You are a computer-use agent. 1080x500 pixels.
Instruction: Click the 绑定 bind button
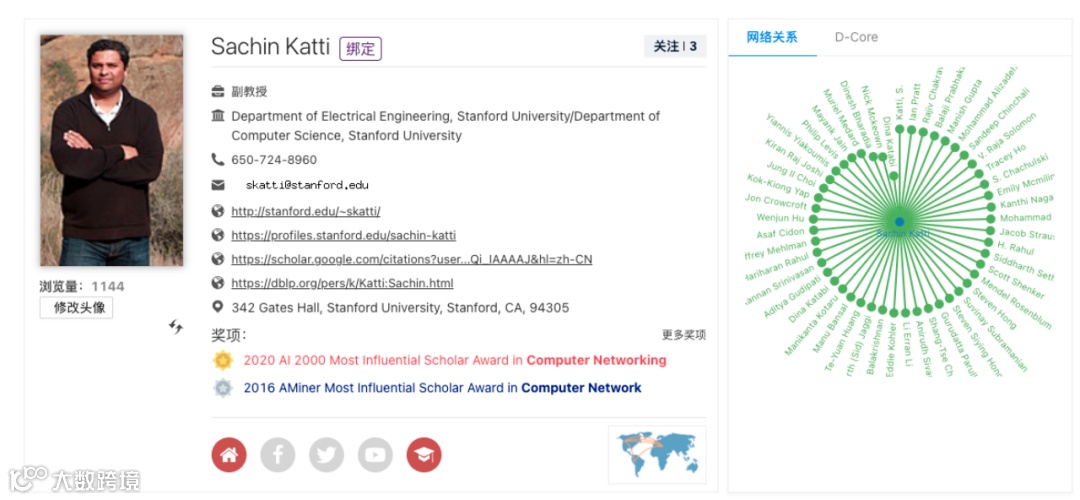(x=361, y=48)
